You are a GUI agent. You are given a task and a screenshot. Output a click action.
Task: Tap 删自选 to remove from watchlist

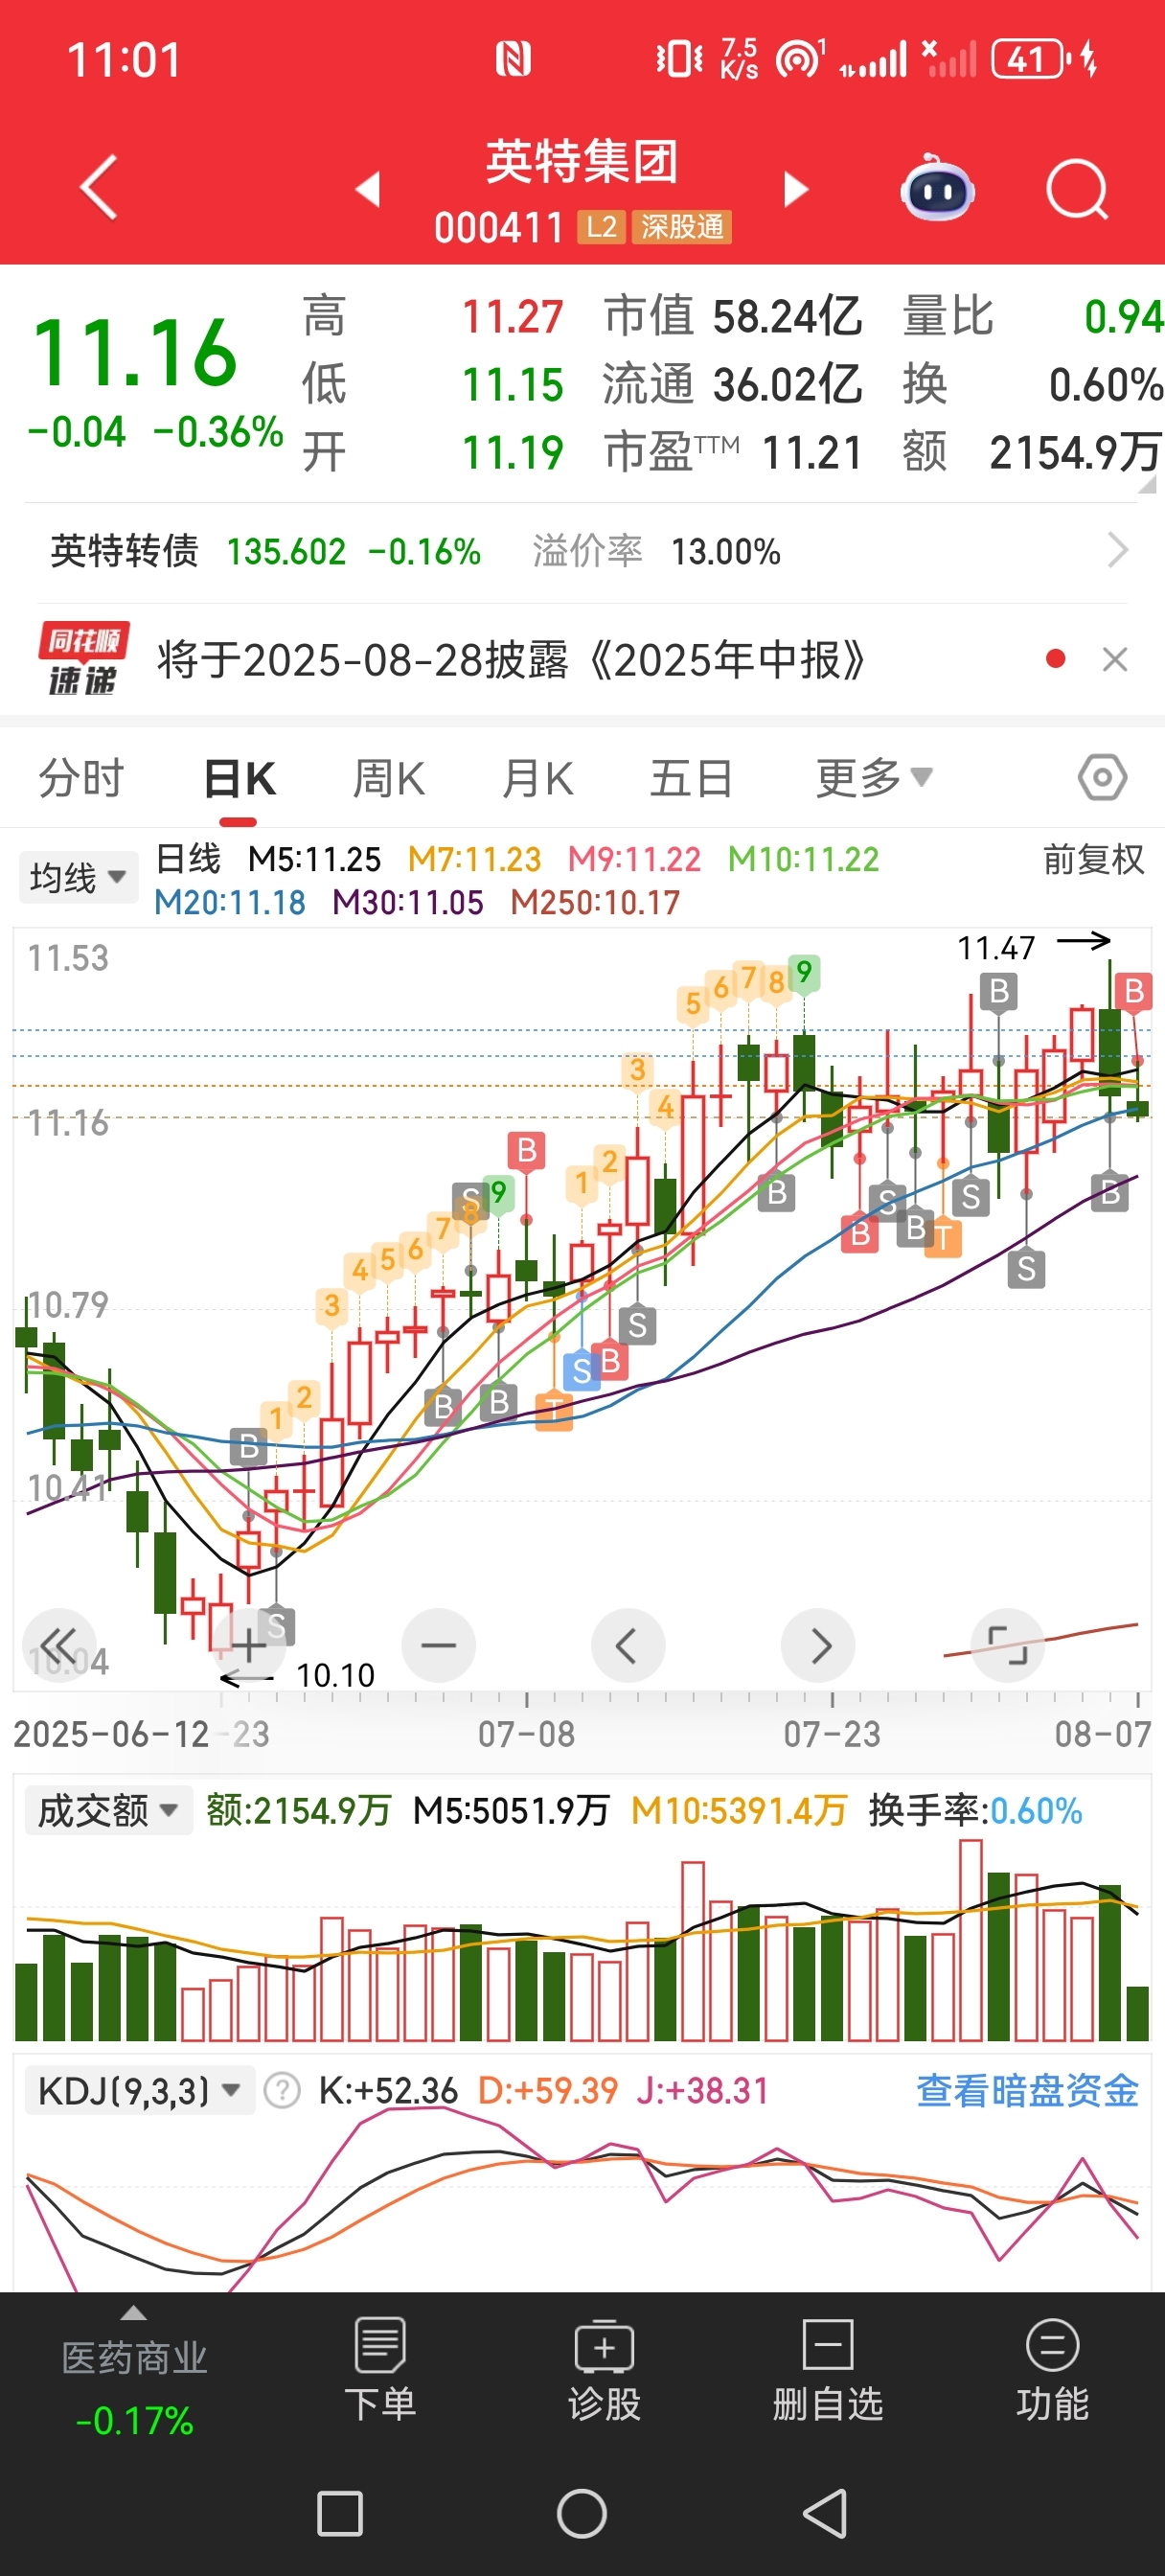pos(827,2371)
